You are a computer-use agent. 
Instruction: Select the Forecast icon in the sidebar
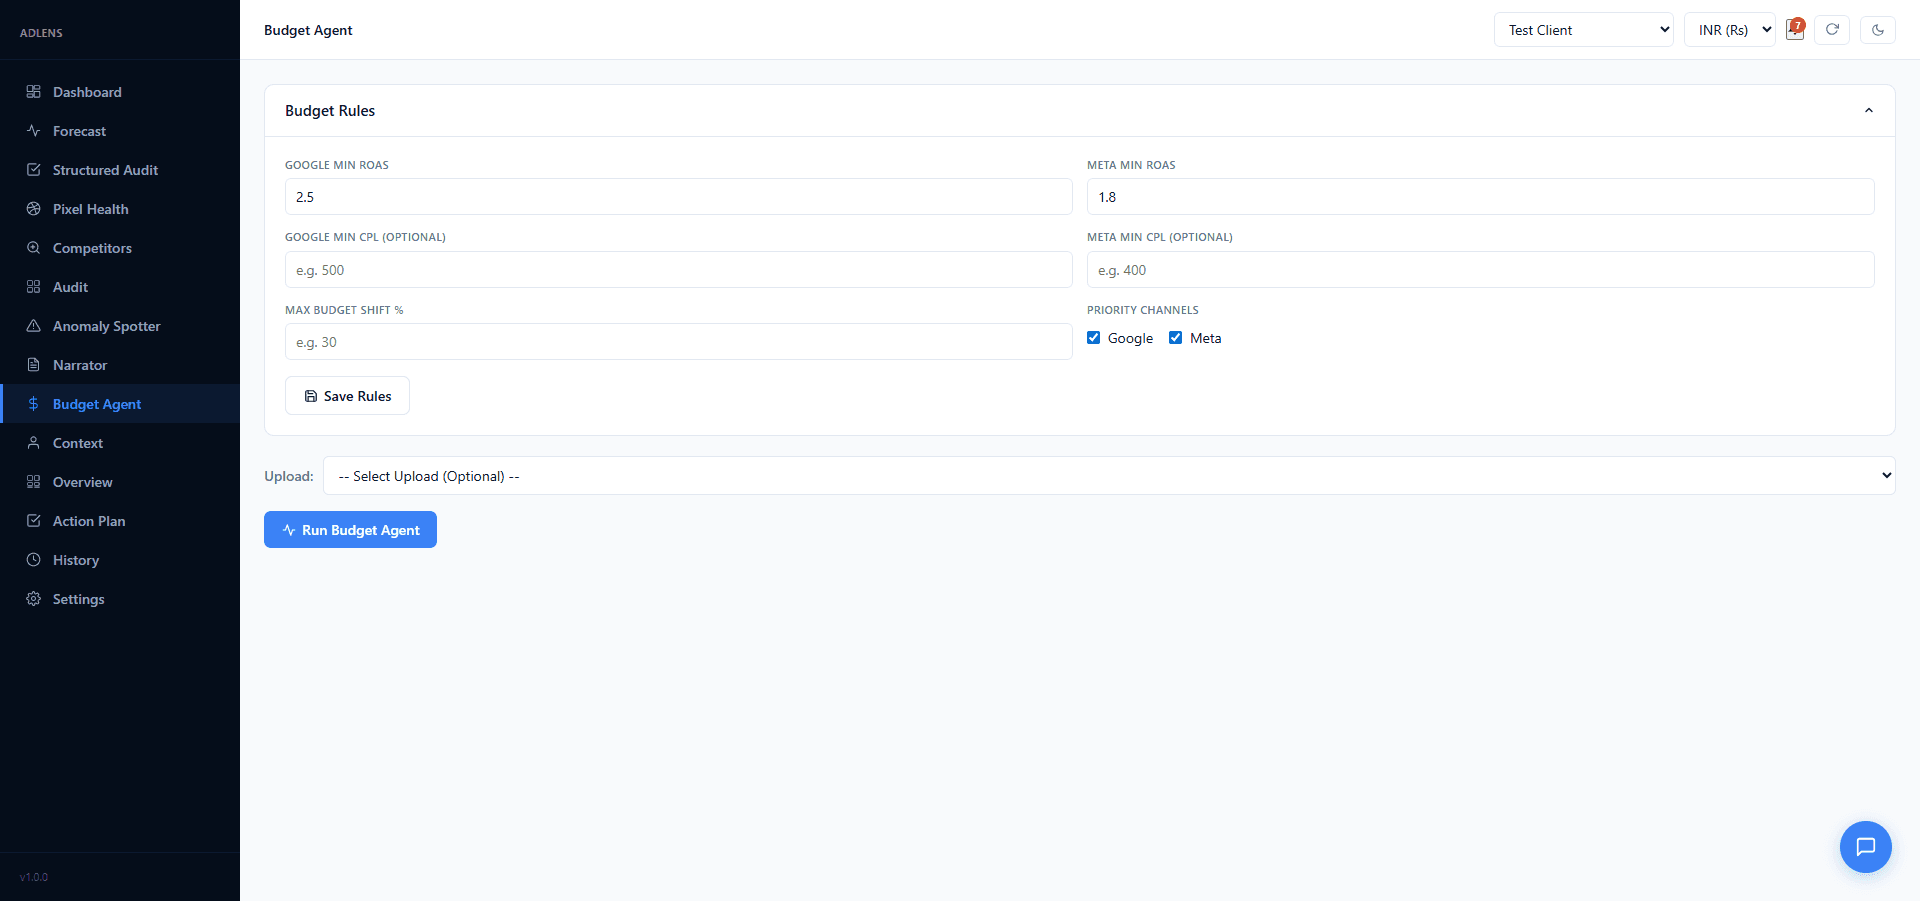coord(33,130)
